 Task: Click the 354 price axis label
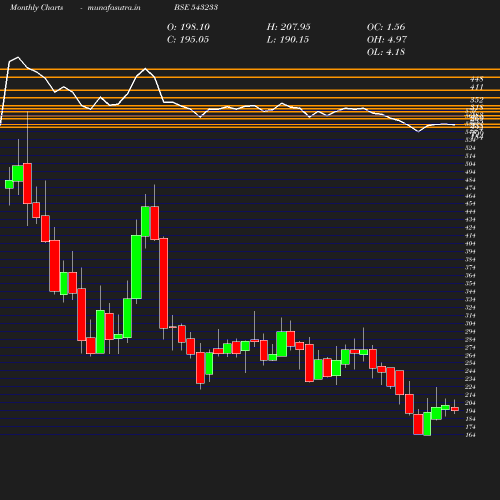[x=470, y=284]
